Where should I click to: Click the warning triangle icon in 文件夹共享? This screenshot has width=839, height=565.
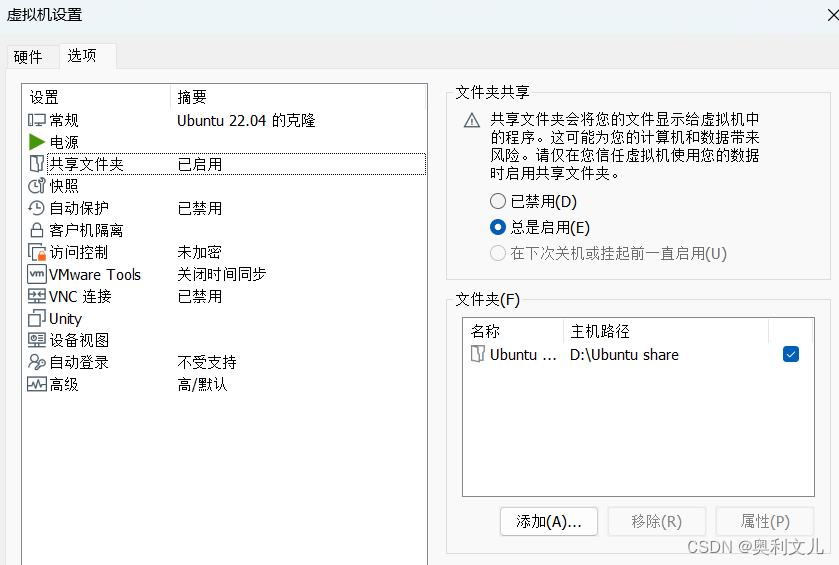[471, 120]
